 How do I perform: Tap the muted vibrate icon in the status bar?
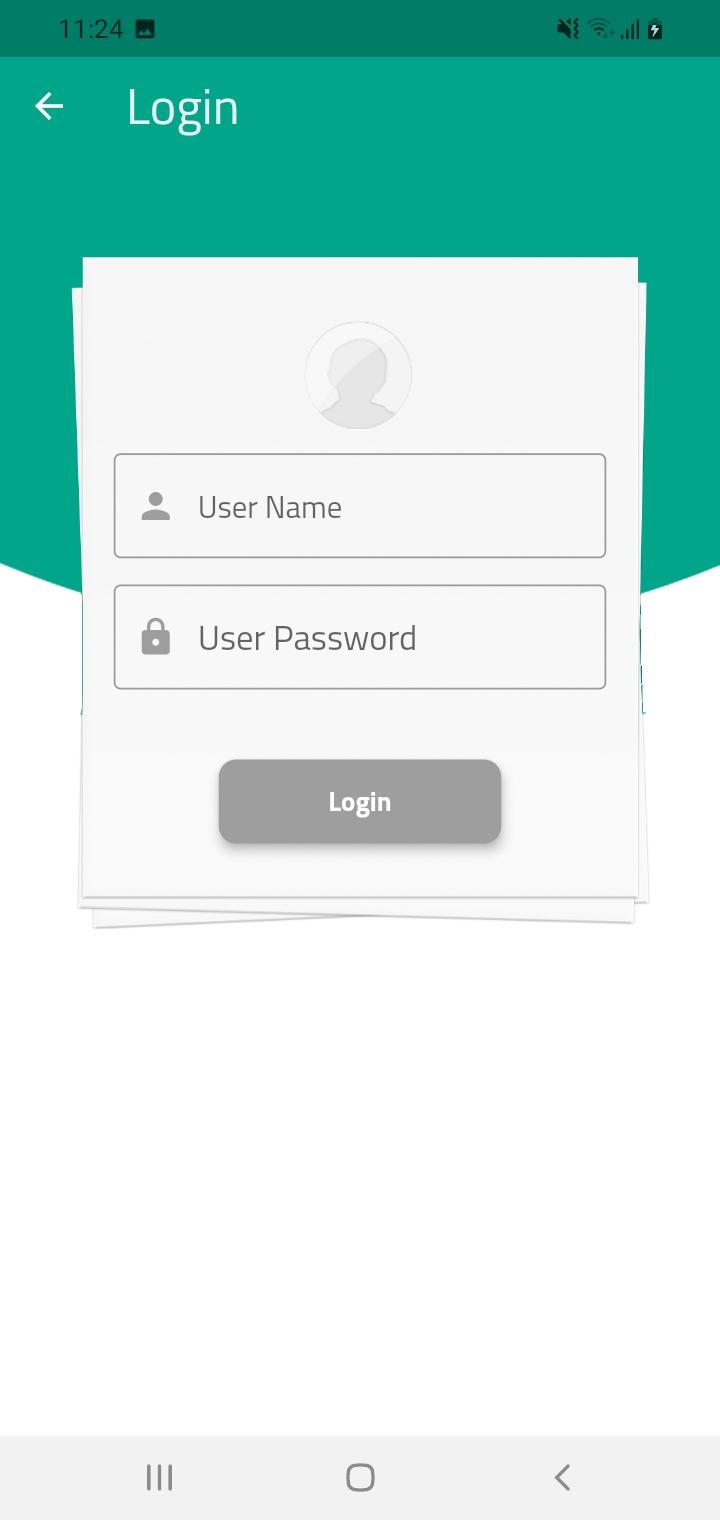click(568, 29)
